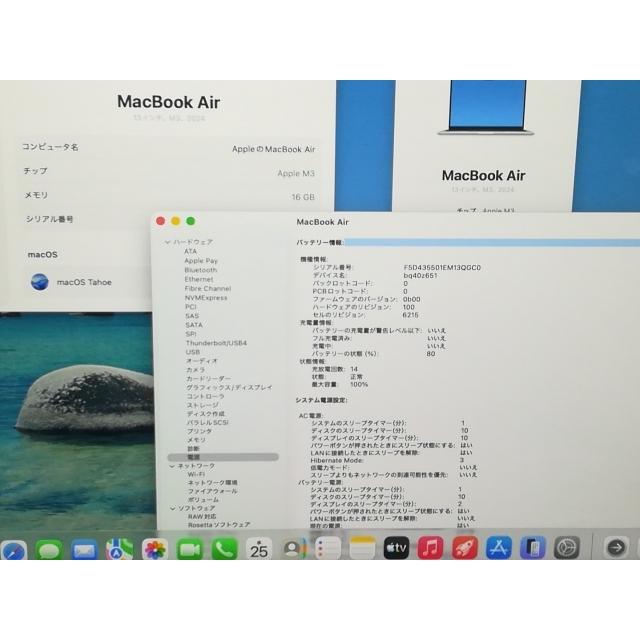The image size is (640, 640).
Task: Select Thunderbolt/USB4 in sidebar
Action: pos(216,343)
